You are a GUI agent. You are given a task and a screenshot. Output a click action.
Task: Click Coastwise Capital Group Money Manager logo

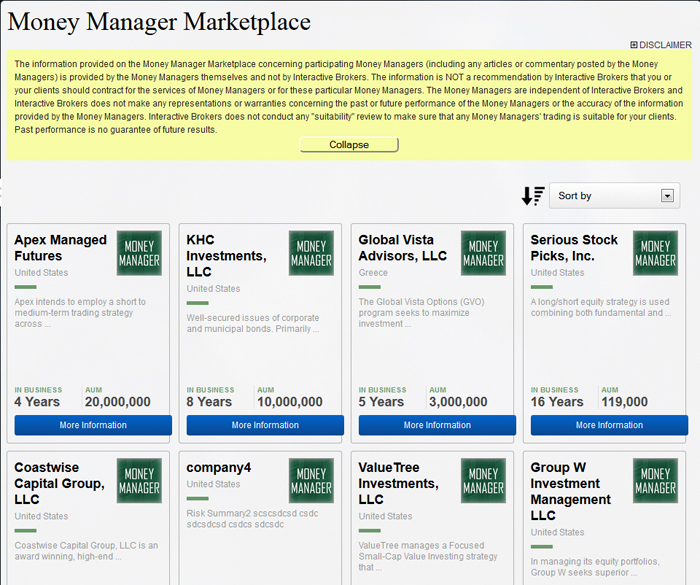139,481
